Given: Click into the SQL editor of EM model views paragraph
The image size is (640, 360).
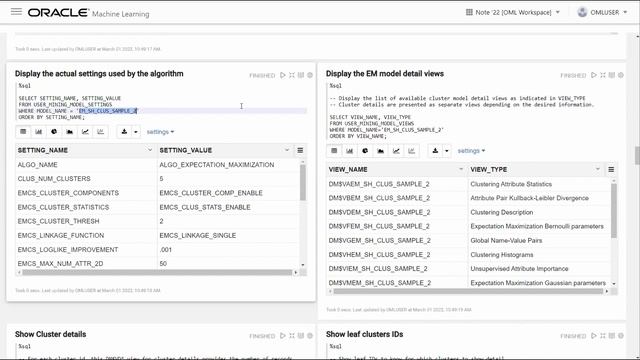Looking at the screenshot, I should (473, 111).
